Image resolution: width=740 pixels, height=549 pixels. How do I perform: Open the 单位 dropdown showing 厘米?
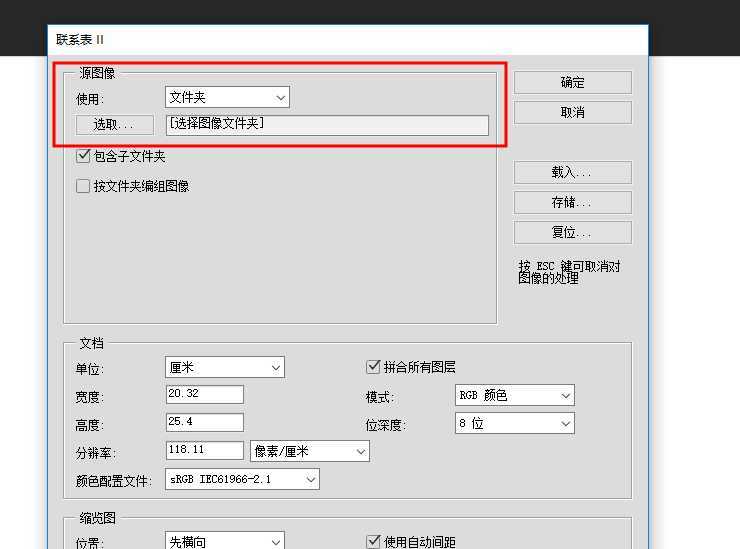(x=225, y=367)
